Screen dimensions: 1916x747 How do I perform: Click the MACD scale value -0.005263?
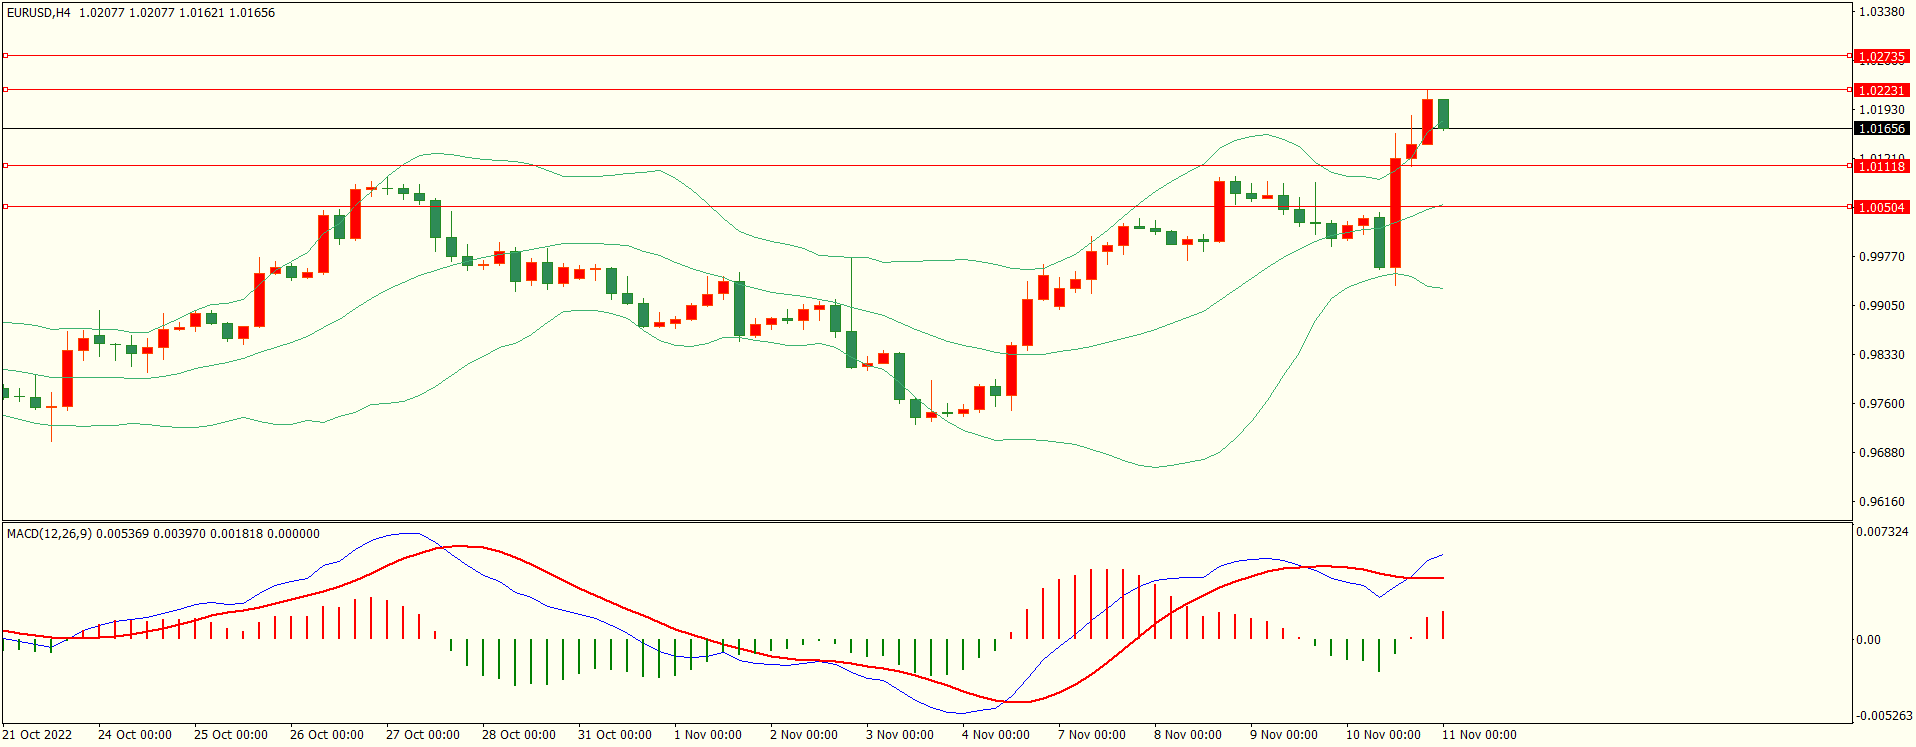pos(1882,716)
